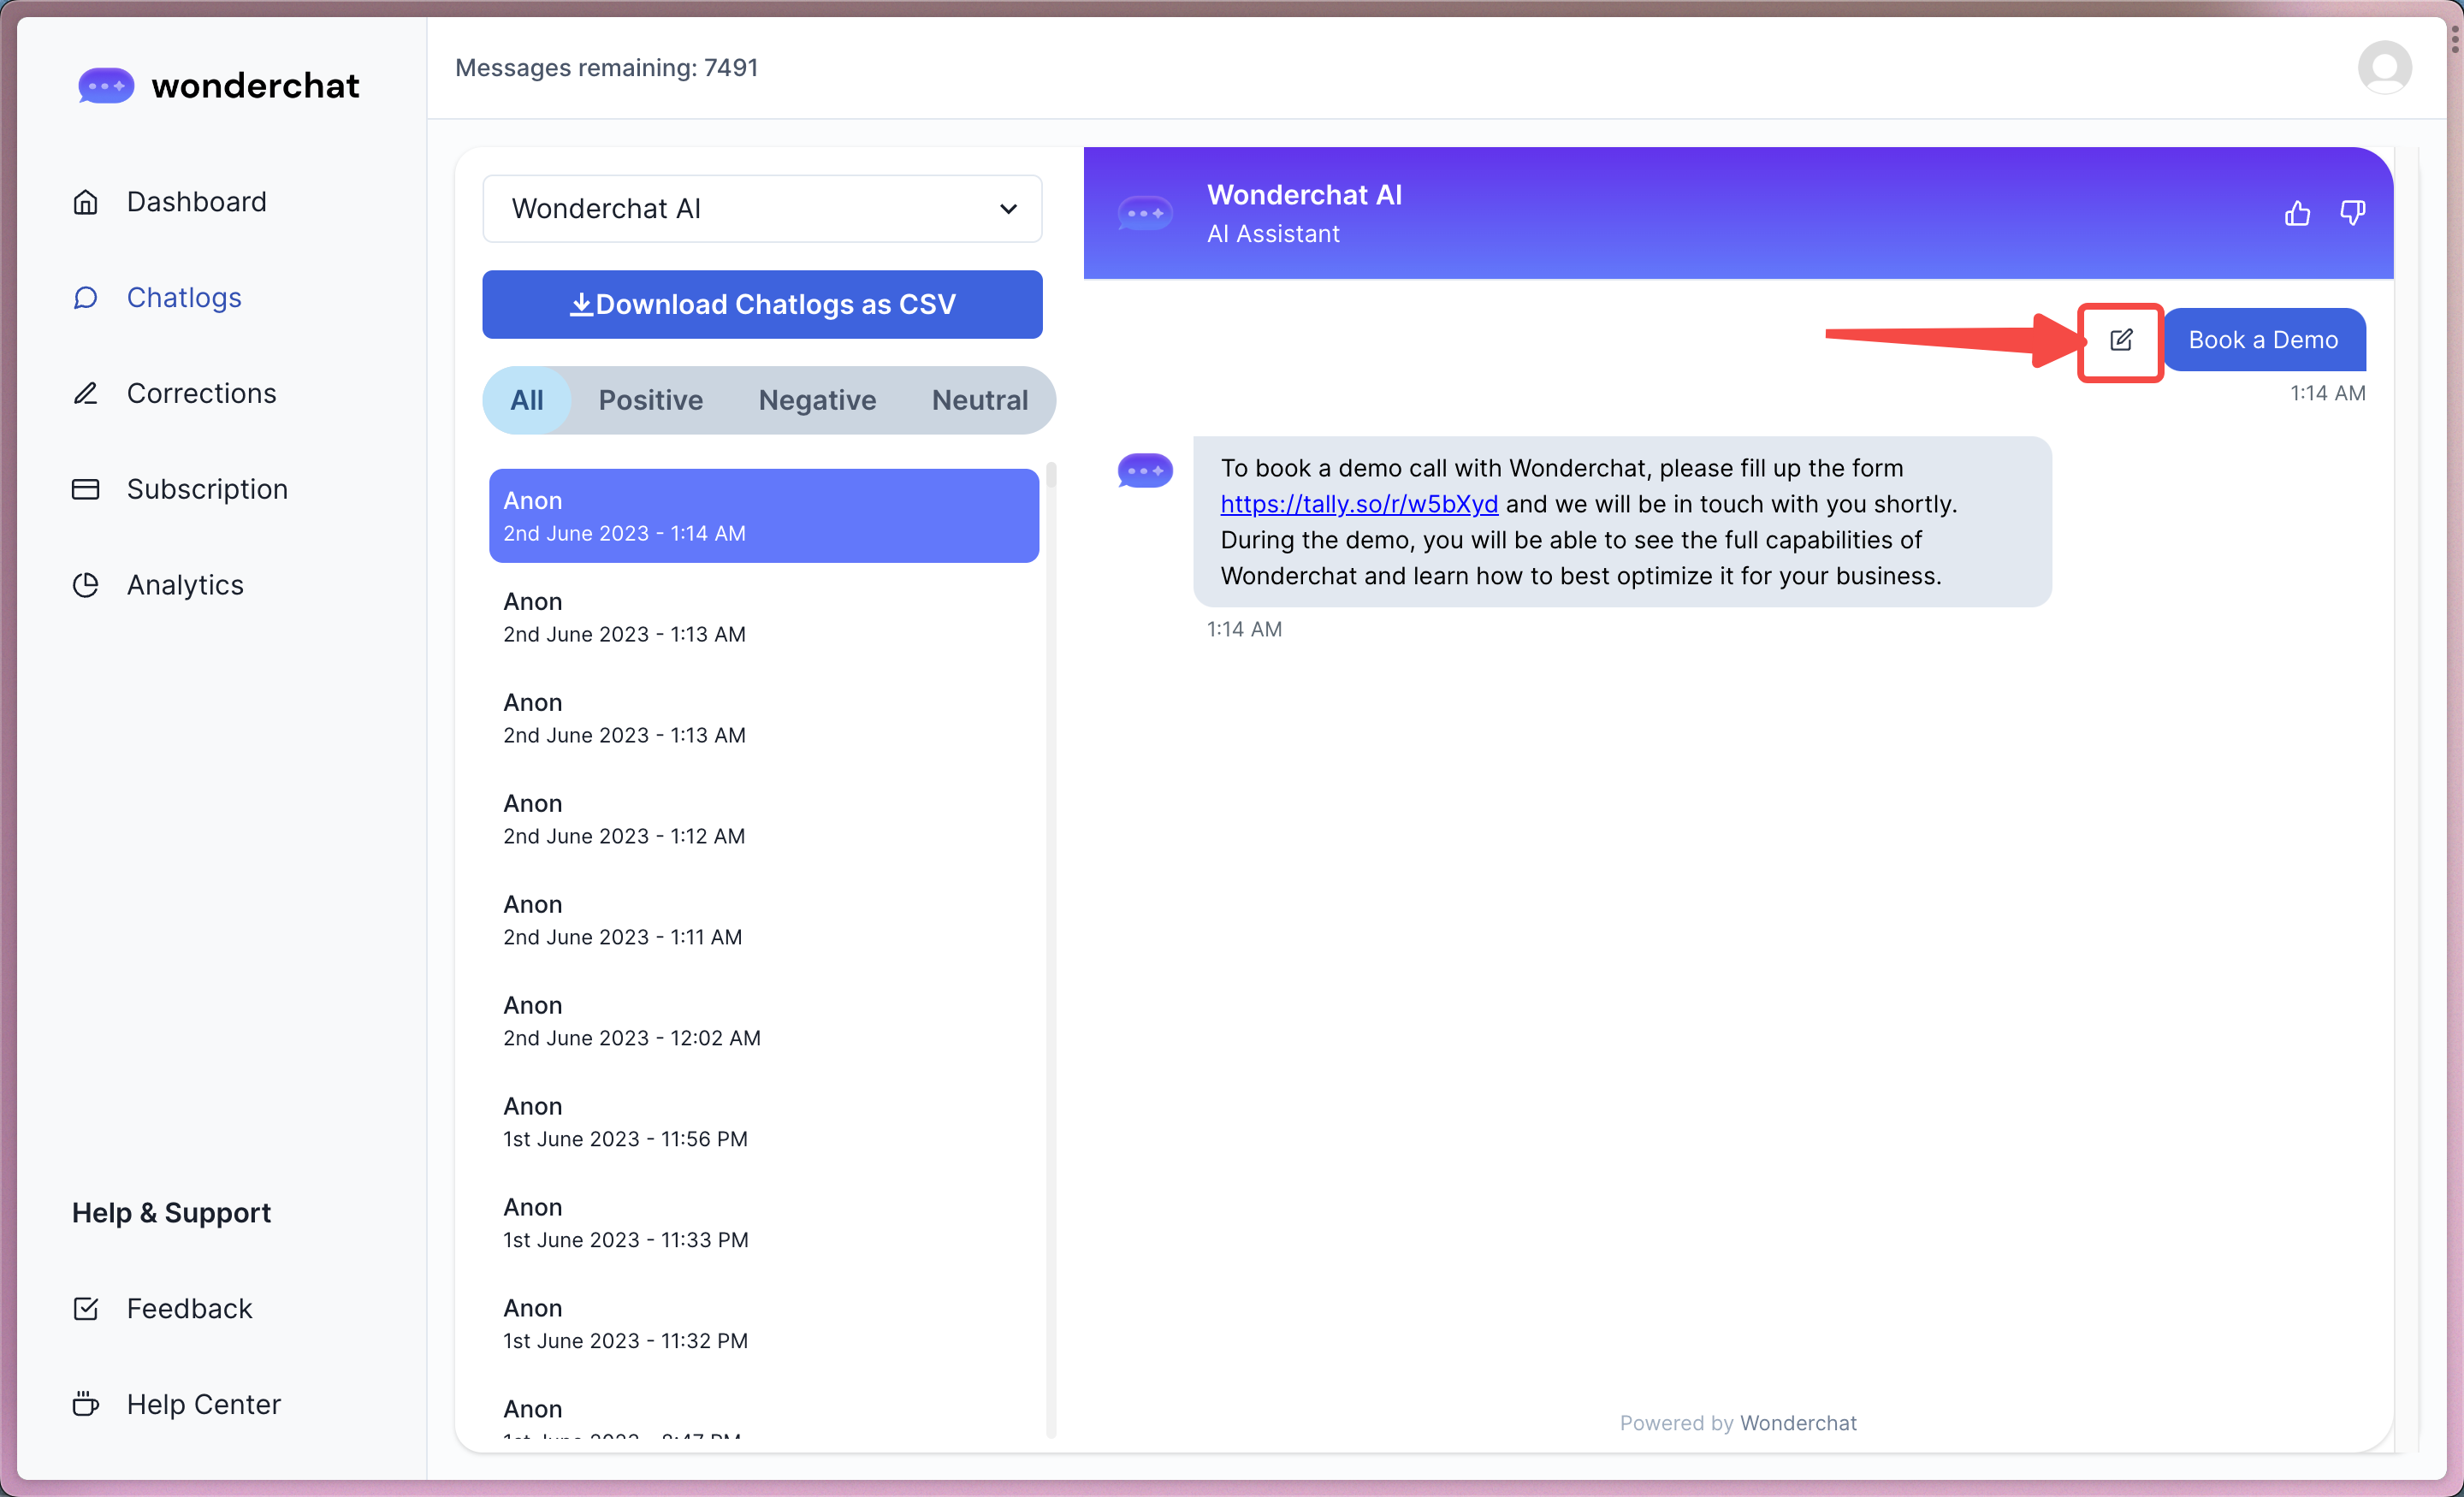
Task: Select the Neutral sentiment filter
Action: click(979, 400)
